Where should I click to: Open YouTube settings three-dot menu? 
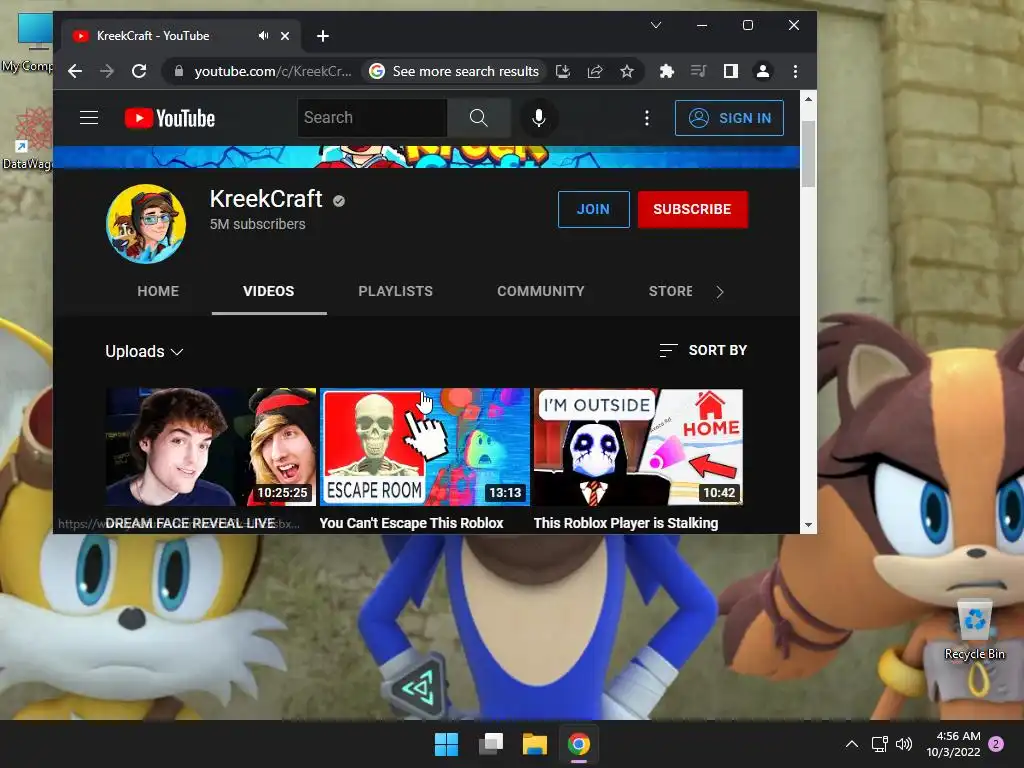(647, 118)
